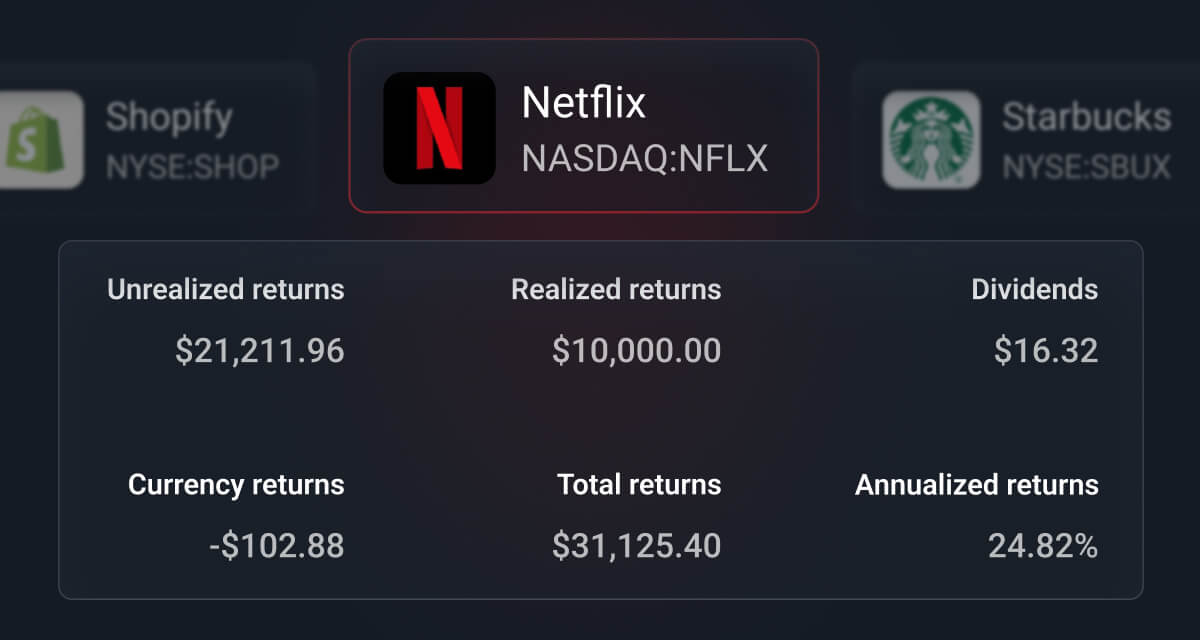
Task: Select the $31,125.40 total returns value
Action: click(636, 546)
